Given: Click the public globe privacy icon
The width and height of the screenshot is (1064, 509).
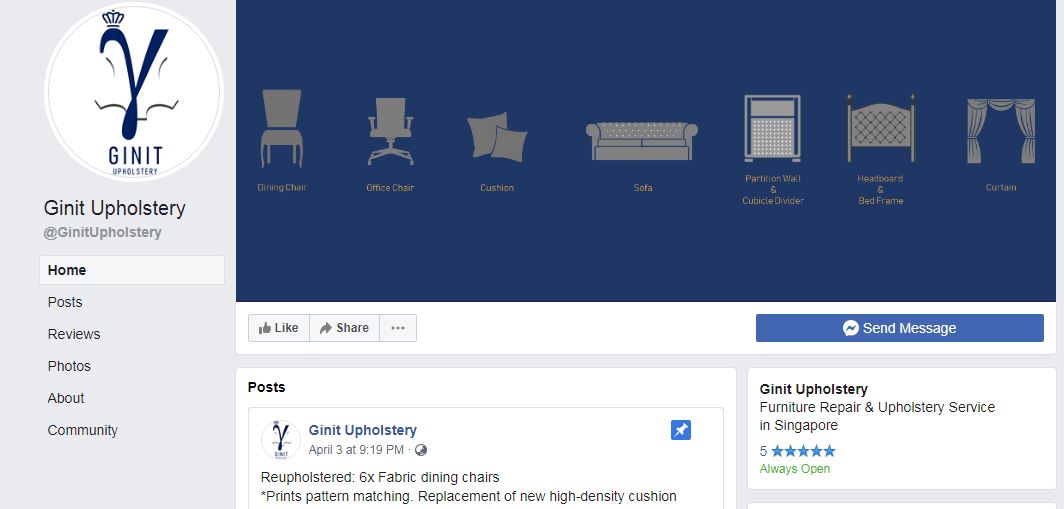Looking at the screenshot, I should (421, 450).
